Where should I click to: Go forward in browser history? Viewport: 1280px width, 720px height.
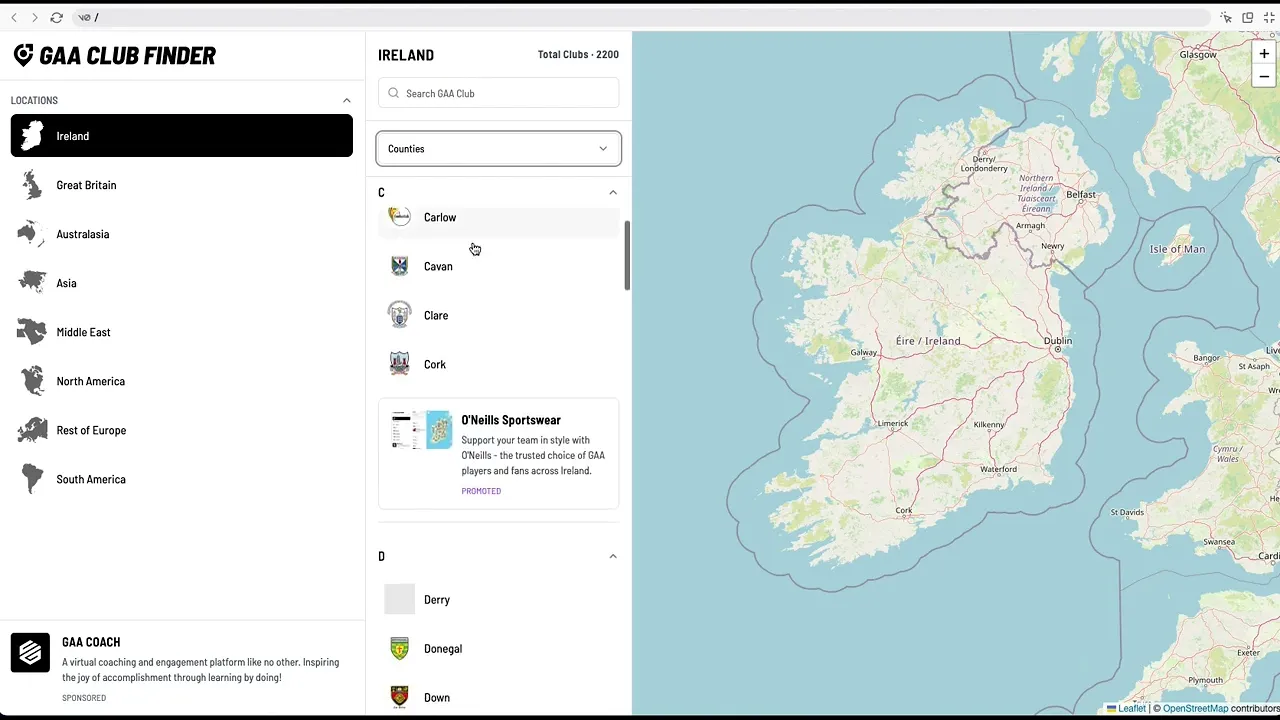click(x=34, y=17)
